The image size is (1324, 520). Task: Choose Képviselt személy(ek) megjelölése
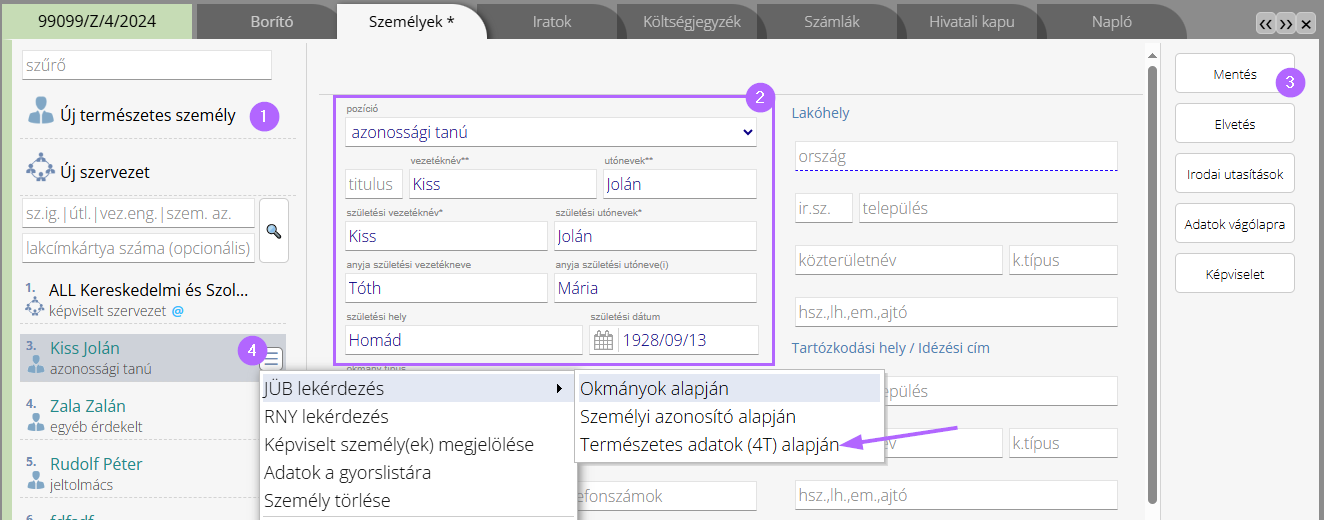point(417,444)
